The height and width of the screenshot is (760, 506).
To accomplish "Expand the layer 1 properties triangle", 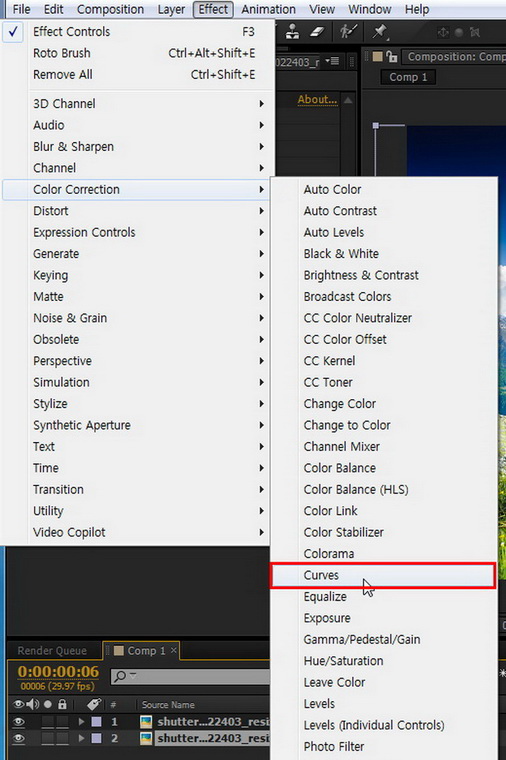I will point(81,722).
